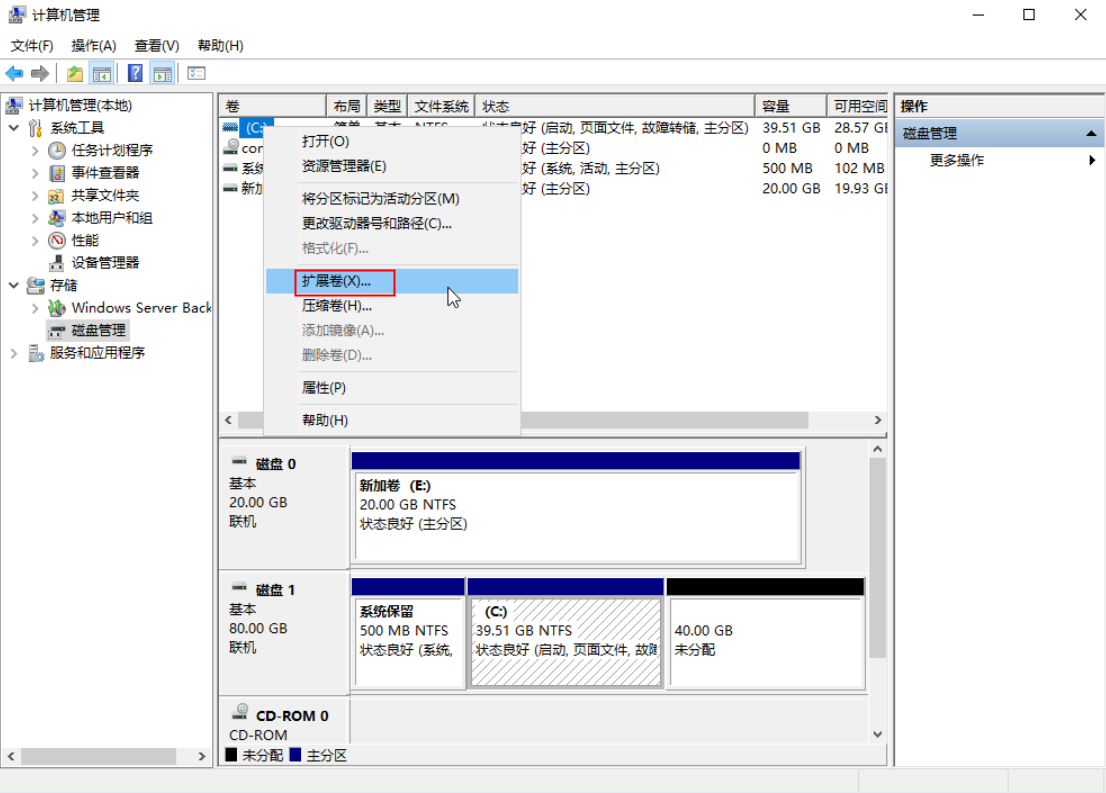Collapse the 存储 tree node
Viewport: 1106px width, 793px height.
[14, 285]
